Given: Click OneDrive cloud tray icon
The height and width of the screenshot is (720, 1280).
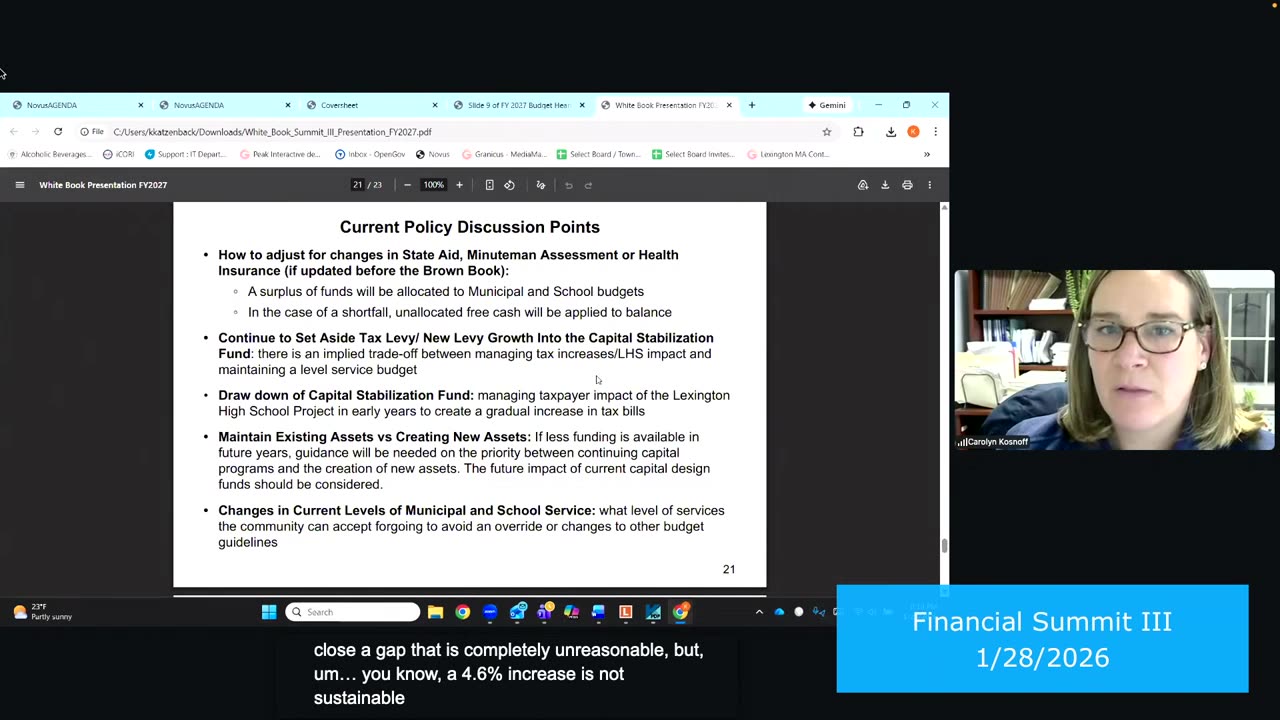Looking at the screenshot, I should 779,612.
